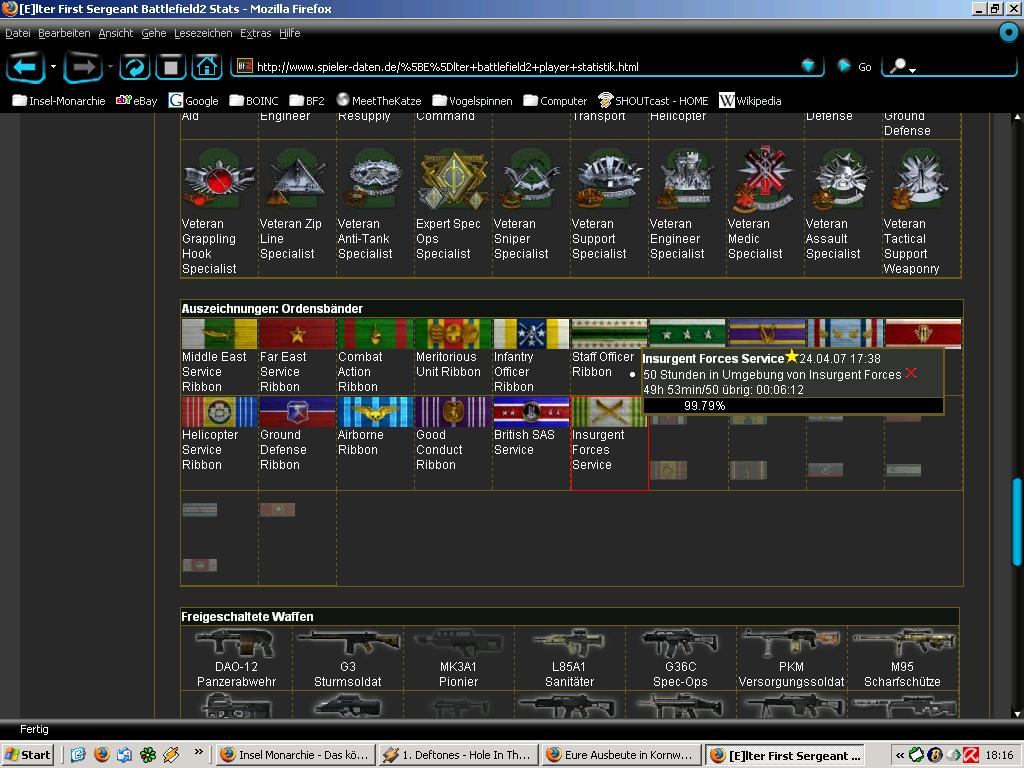Open the Google bookmark

click(x=193, y=101)
